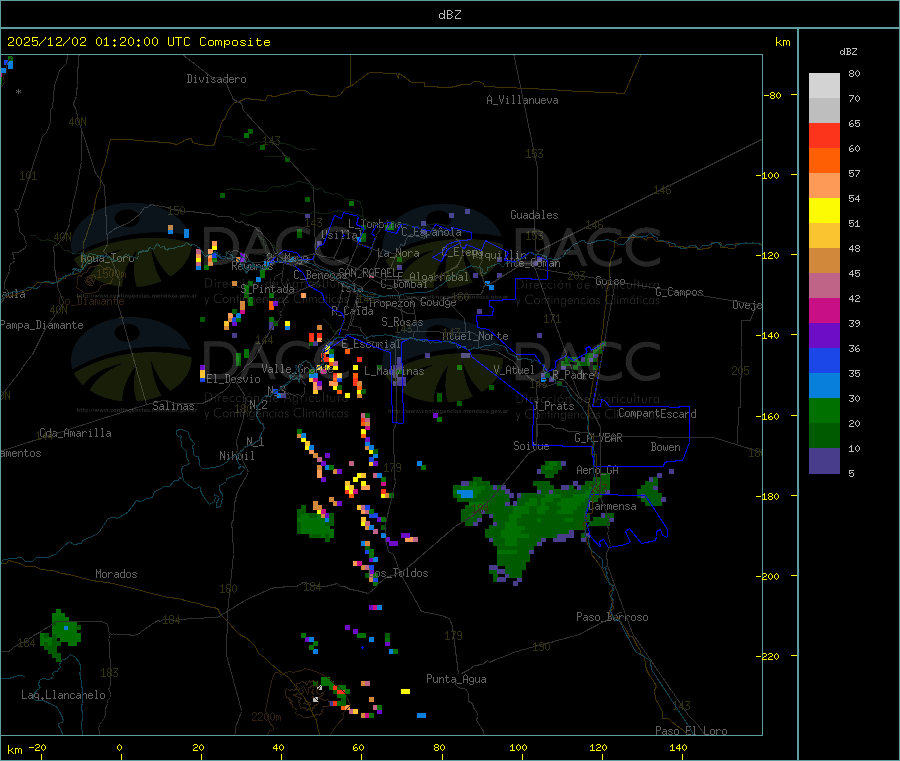This screenshot has width=900, height=761.
Task: Click the G_Campos label
Action: click(x=679, y=292)
